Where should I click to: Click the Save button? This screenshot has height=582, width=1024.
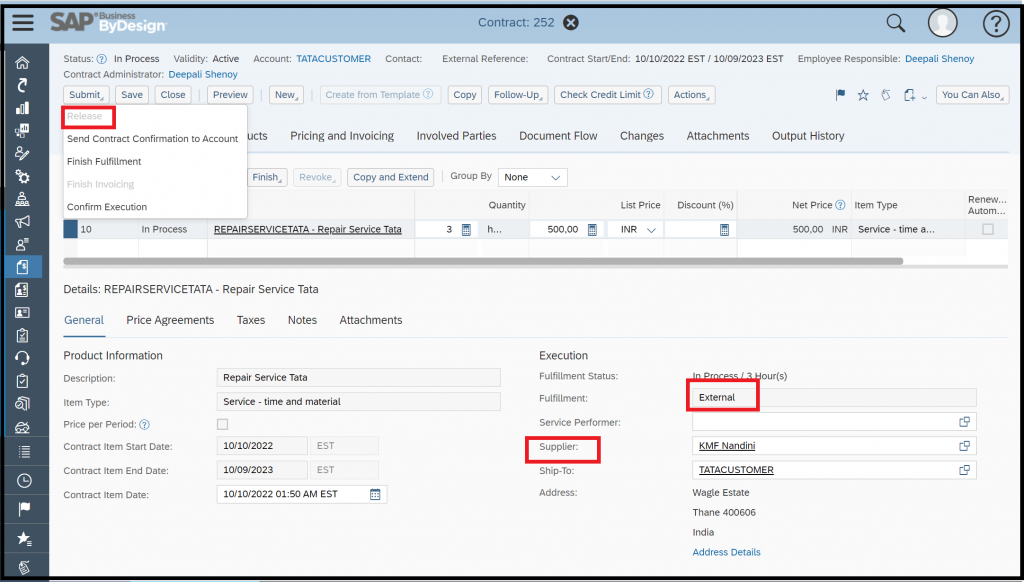132,95
